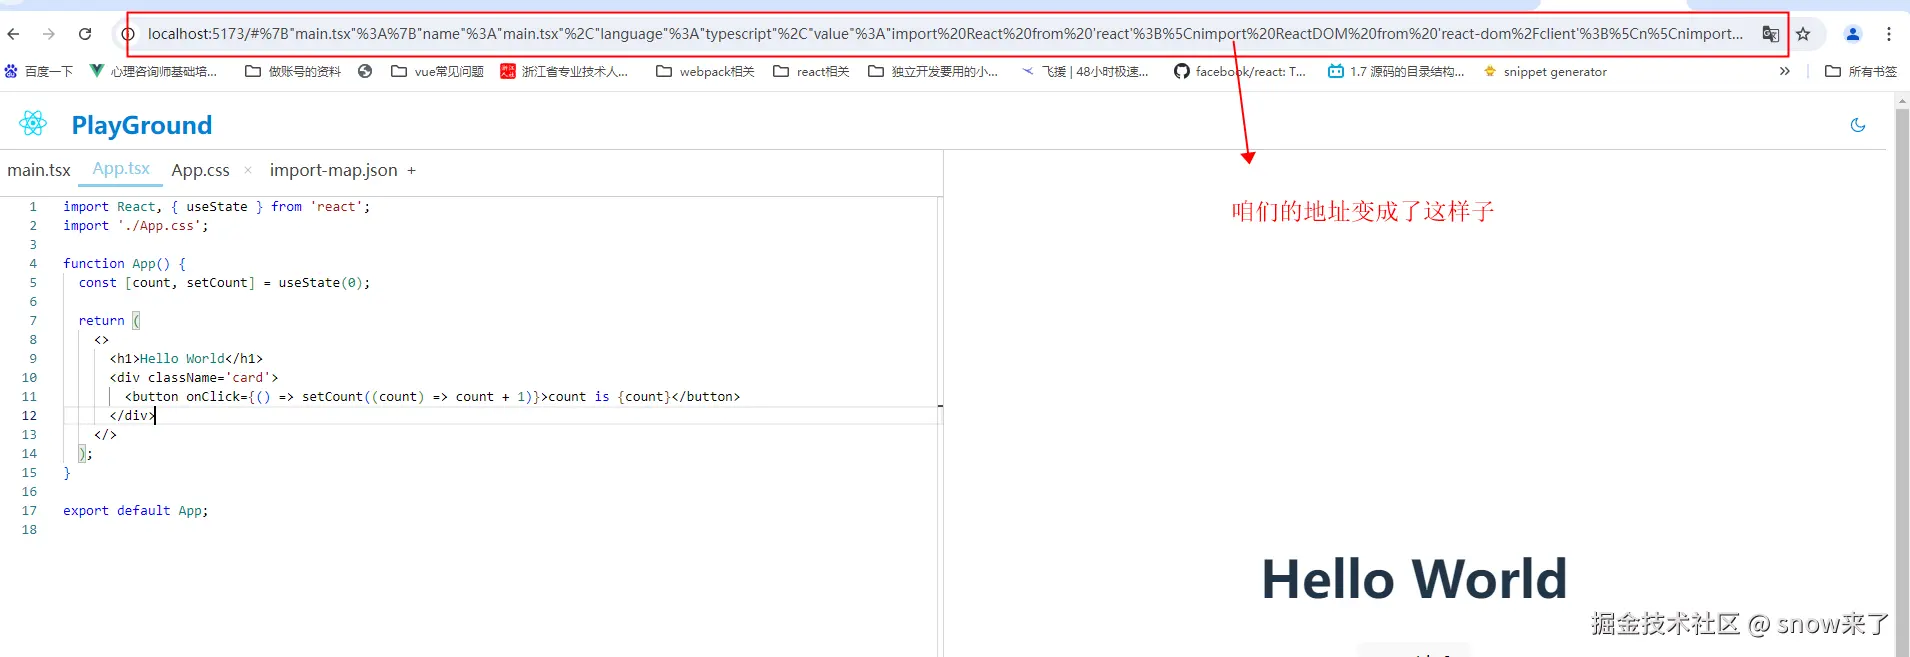Bookmark this page with the star icon
The height and width of the screenshot is (657, 1910).
[x=1803, y=34]
